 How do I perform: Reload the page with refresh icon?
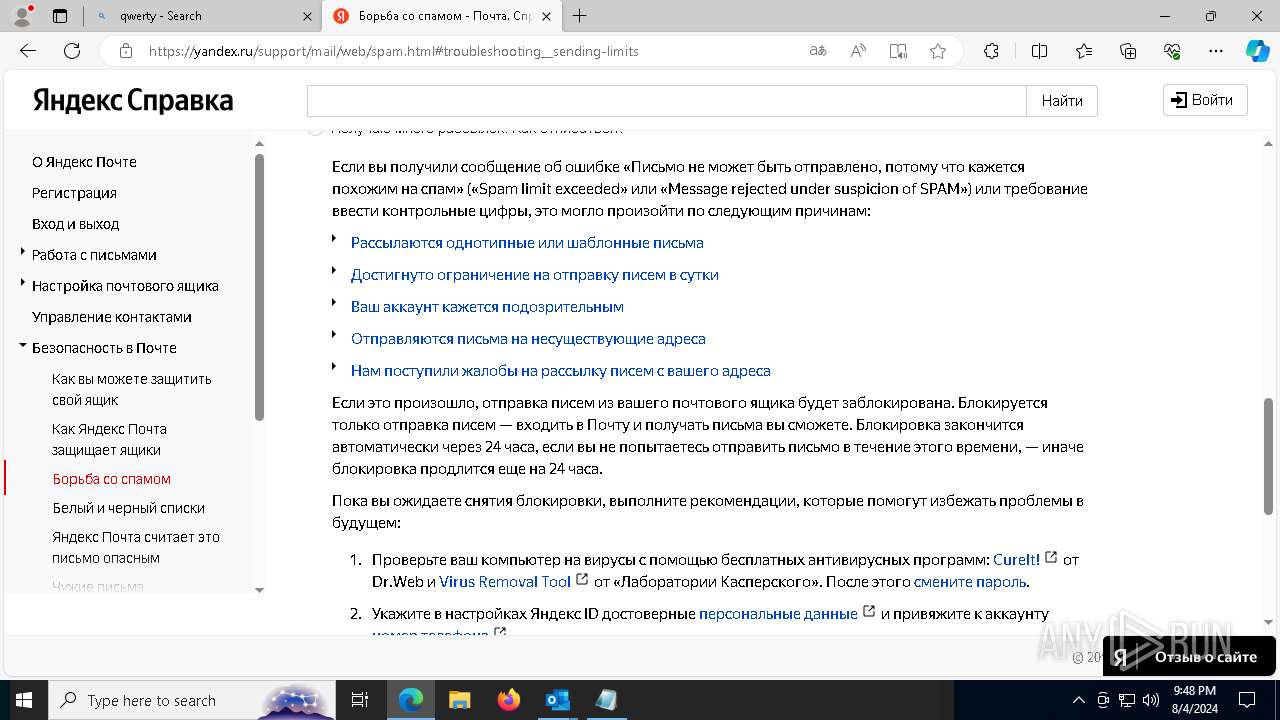tap(72, 51)
